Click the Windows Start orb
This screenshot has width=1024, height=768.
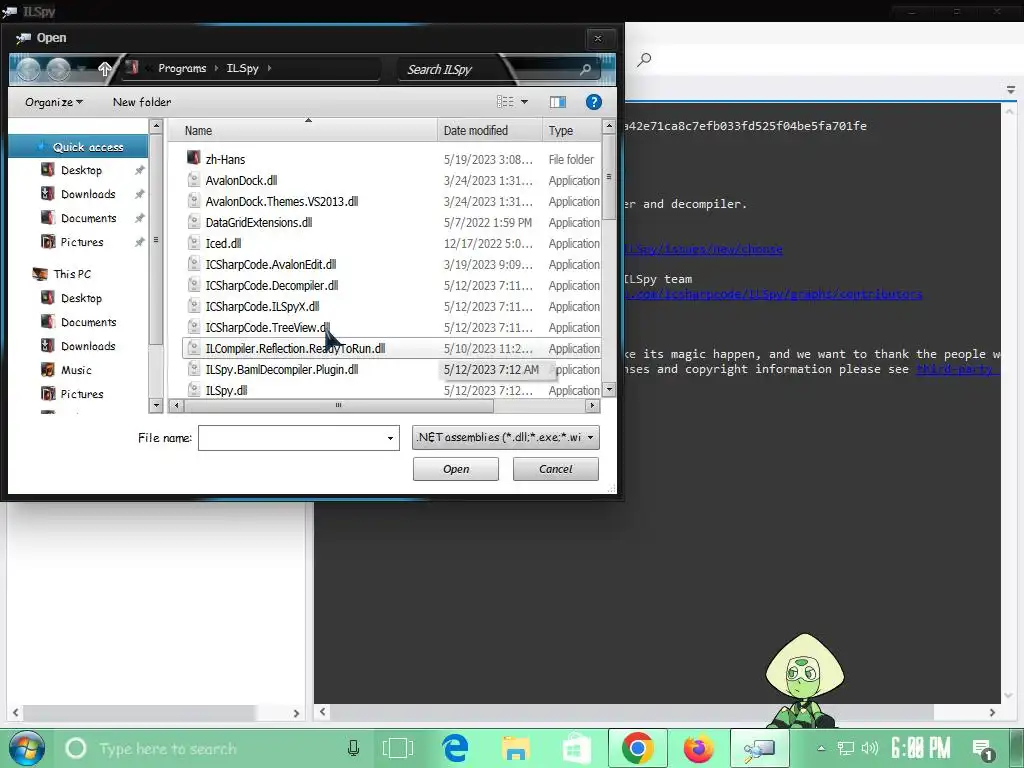[x=27, y=748]
